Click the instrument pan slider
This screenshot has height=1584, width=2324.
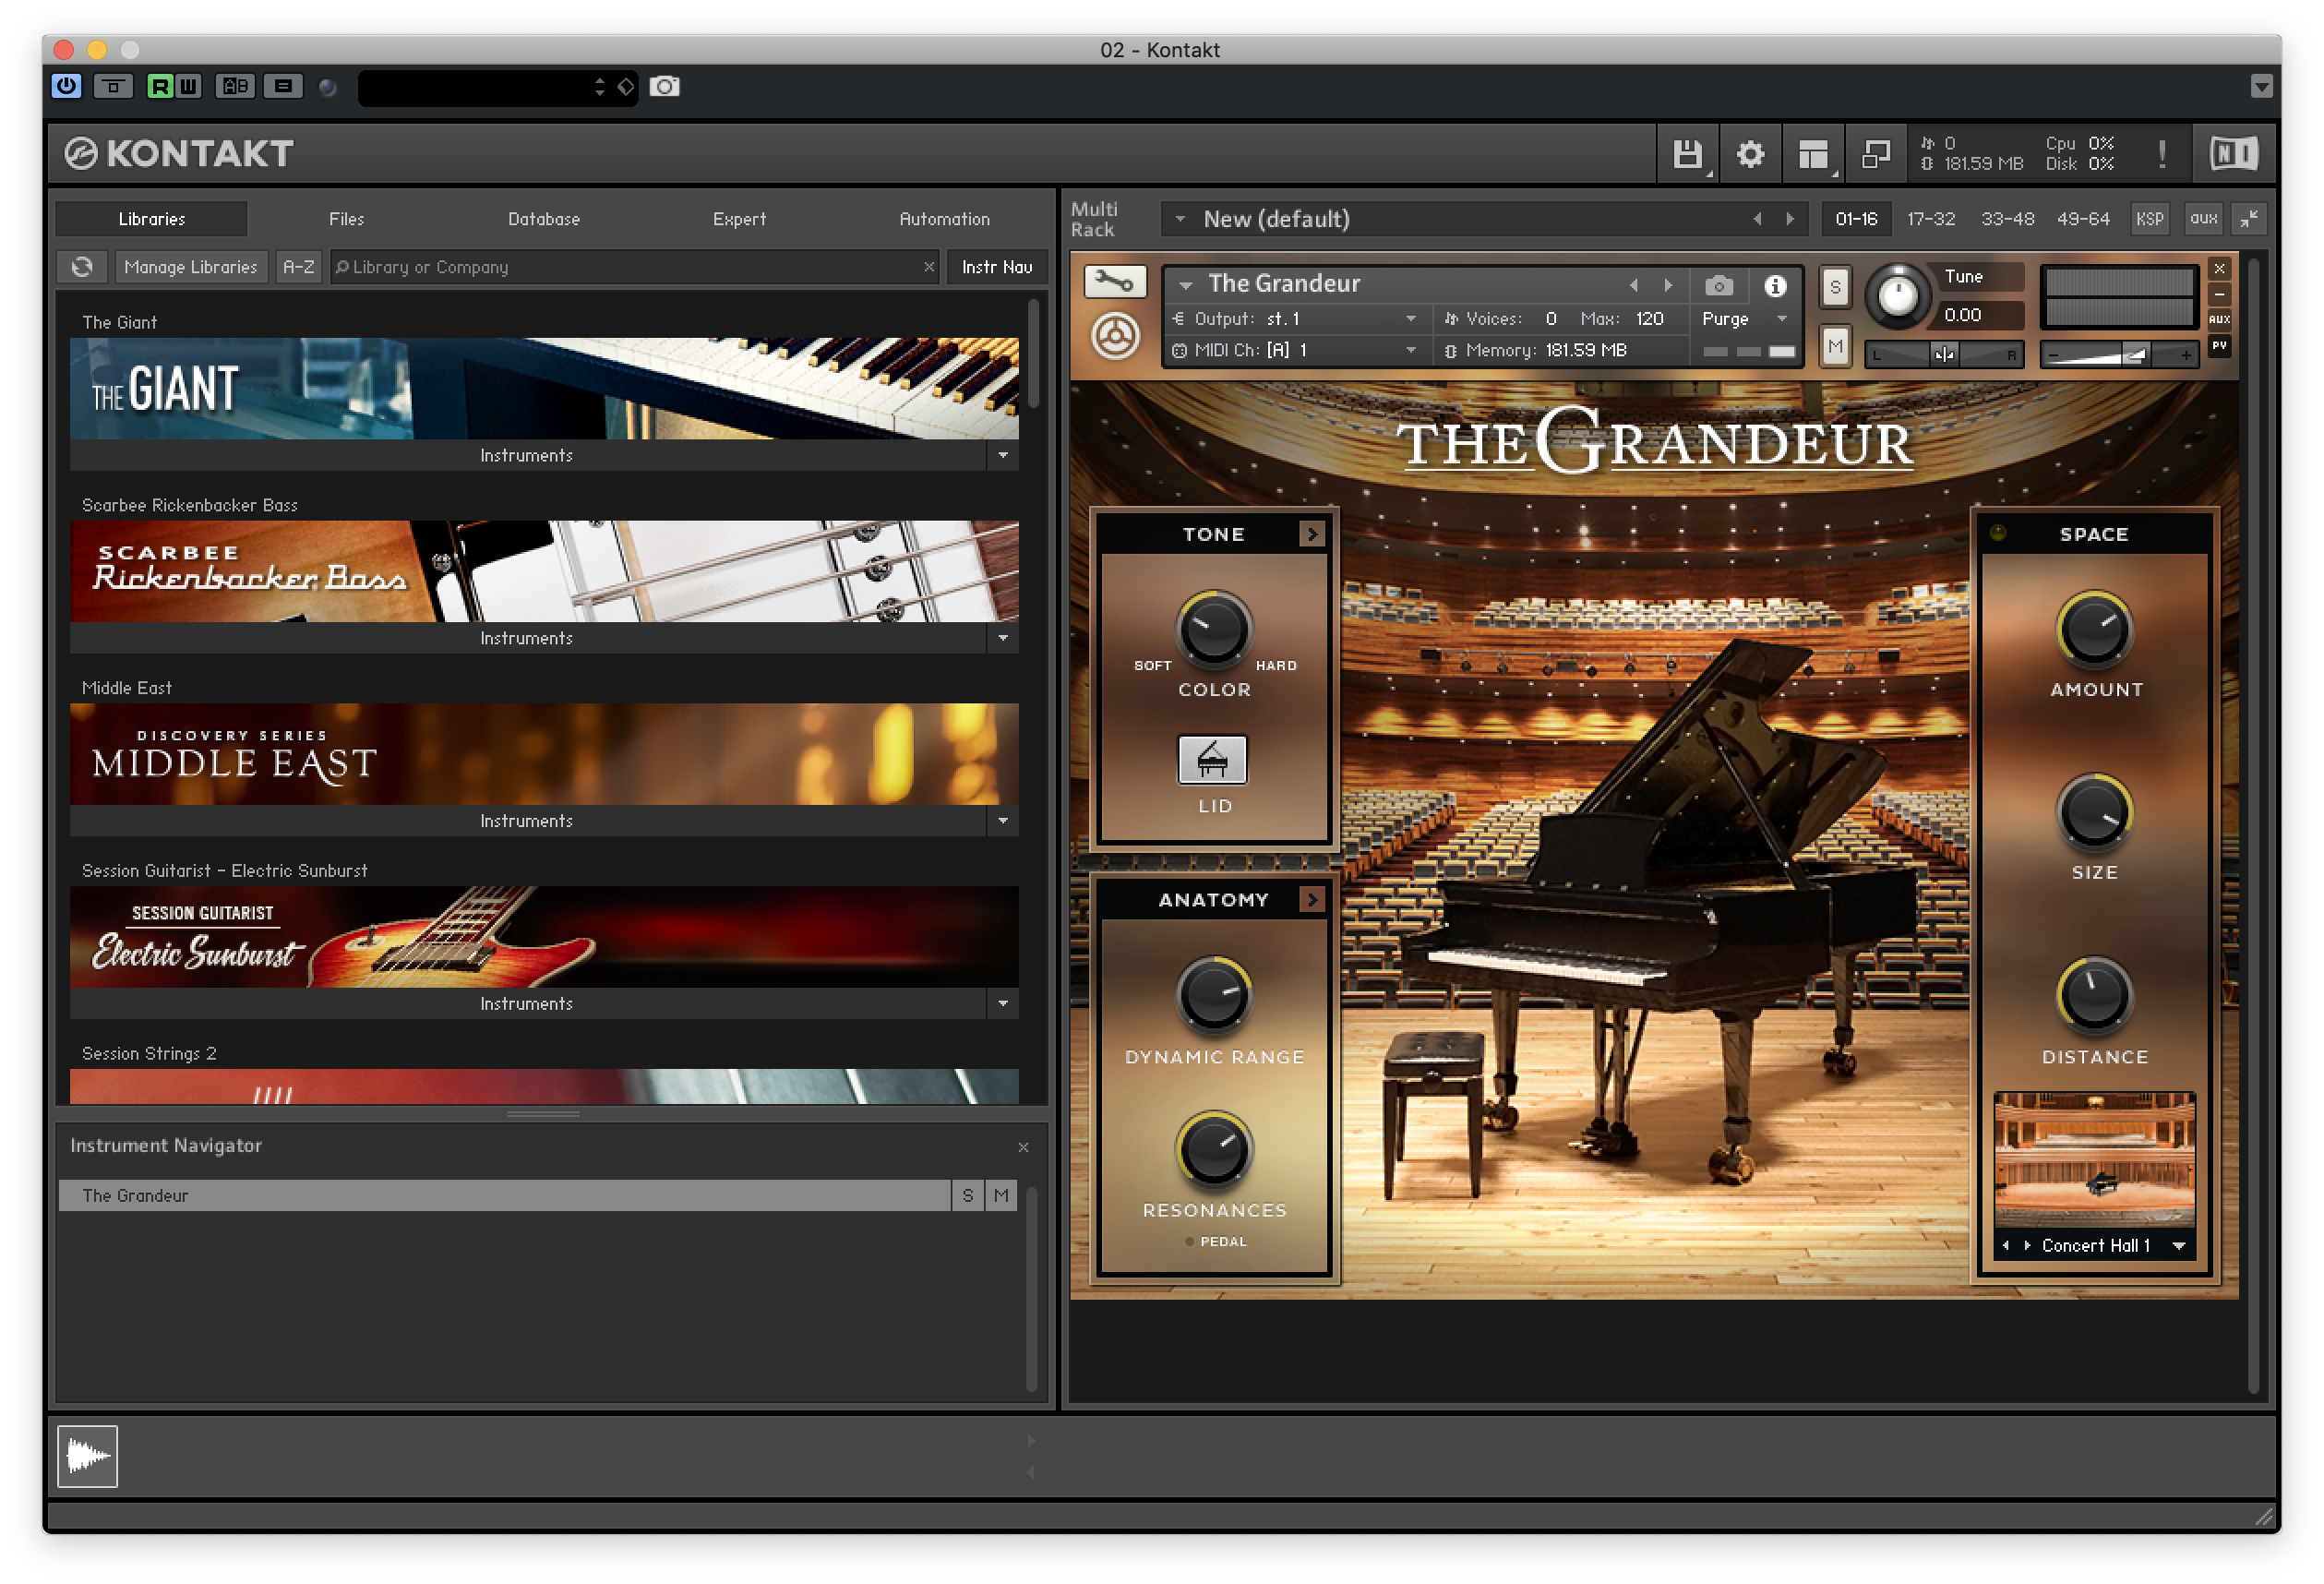click(1944, 354)
